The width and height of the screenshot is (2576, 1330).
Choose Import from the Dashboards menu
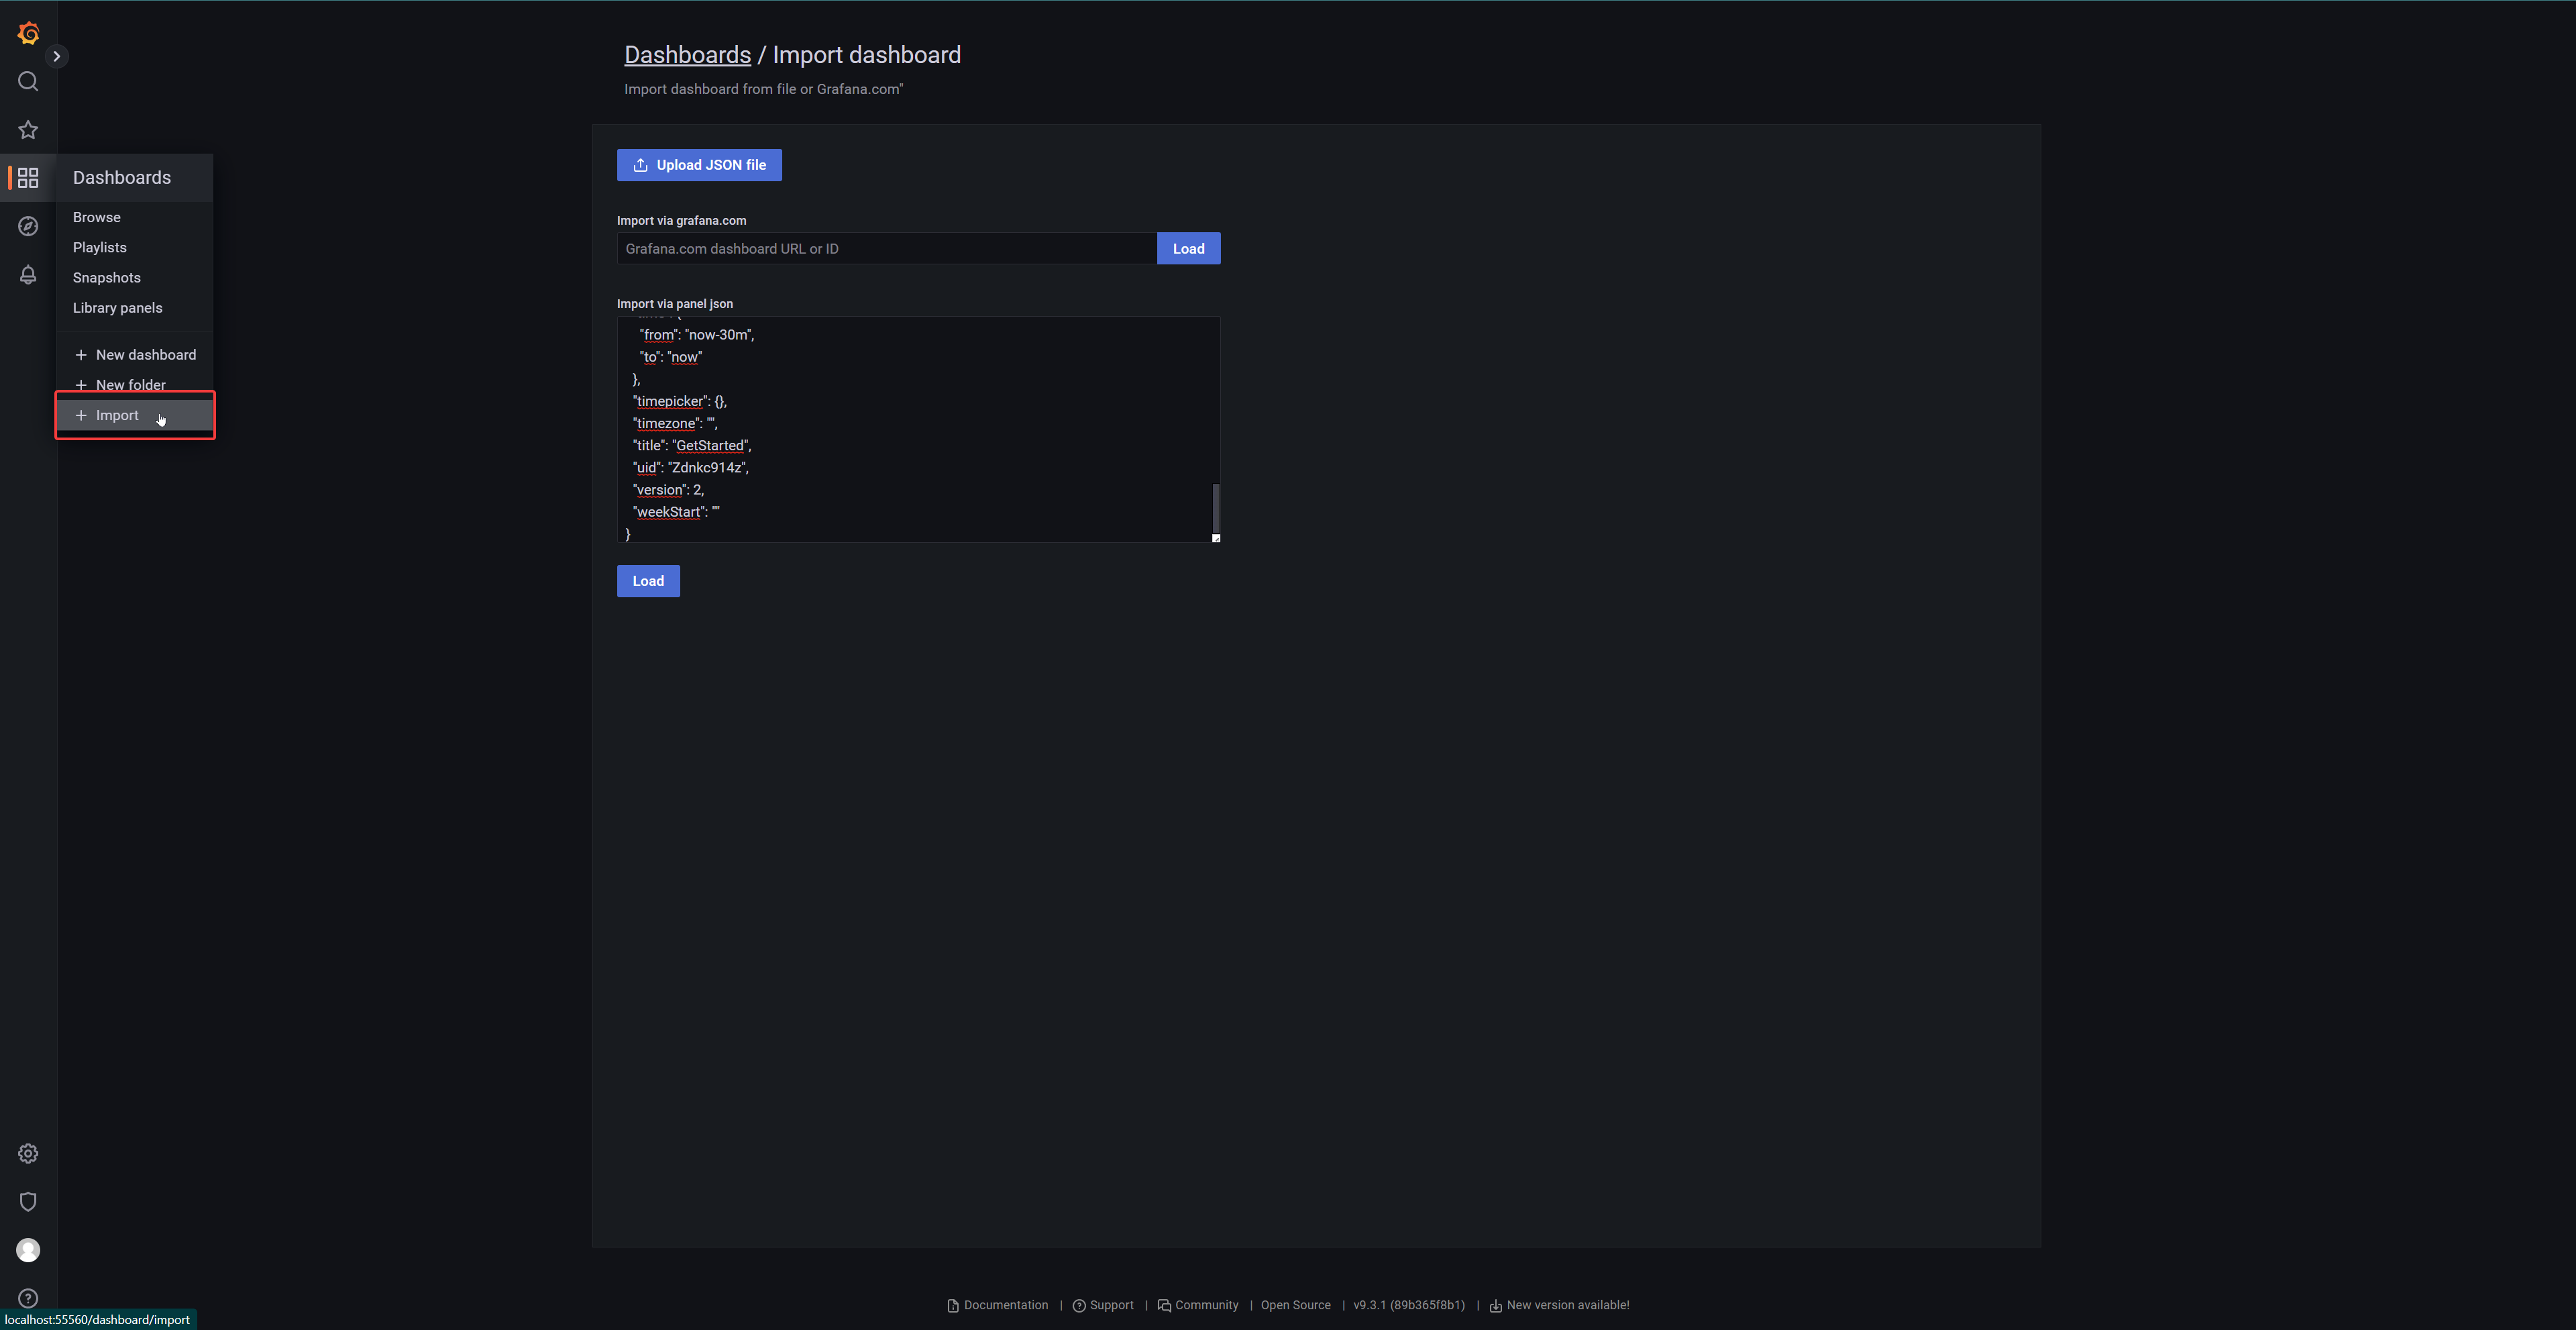click(135, 415)
